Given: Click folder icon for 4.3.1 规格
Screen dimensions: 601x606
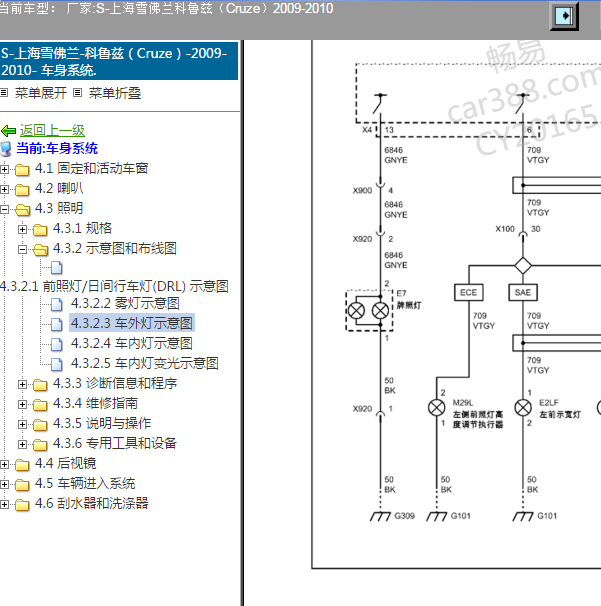Looking at the screenshot, I should point(40,230).
